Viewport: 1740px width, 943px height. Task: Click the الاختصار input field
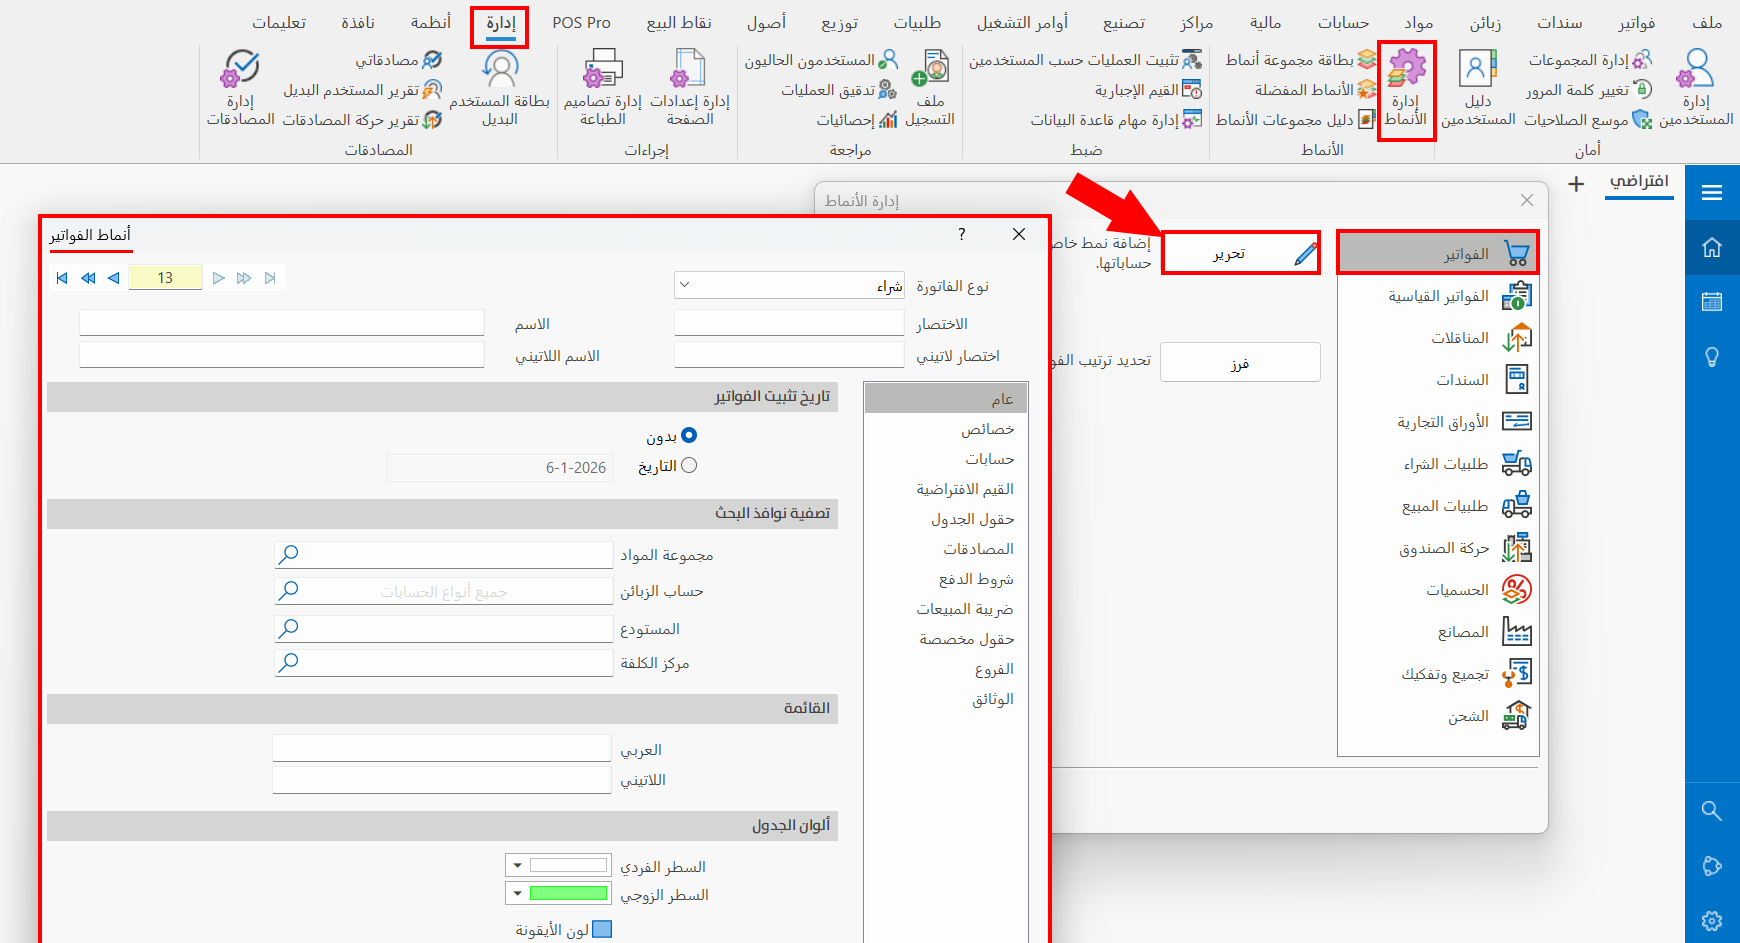(789, 322)
